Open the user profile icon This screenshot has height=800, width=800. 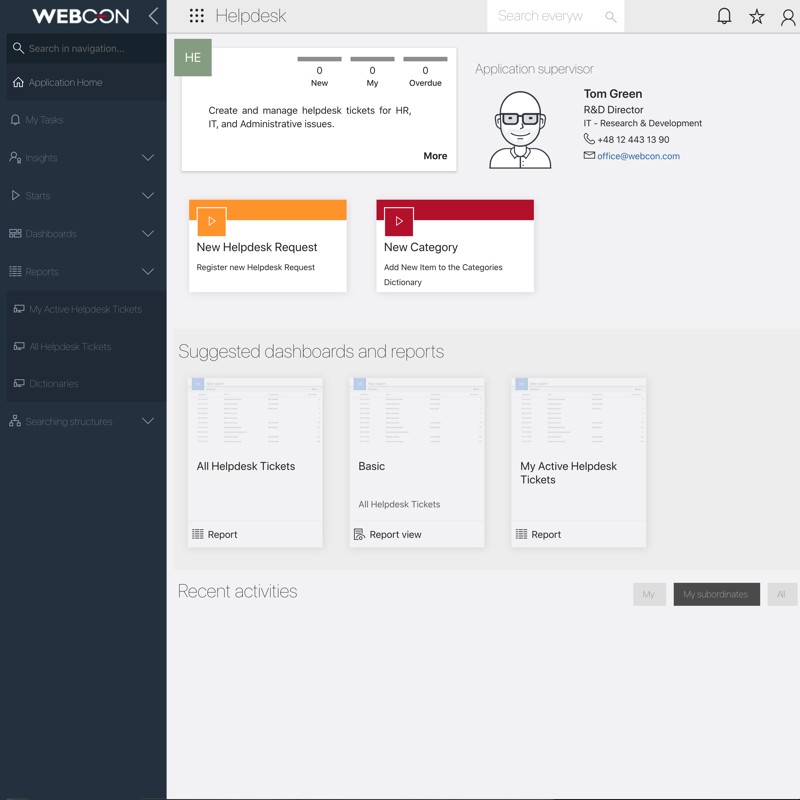[x=788, y=16]
